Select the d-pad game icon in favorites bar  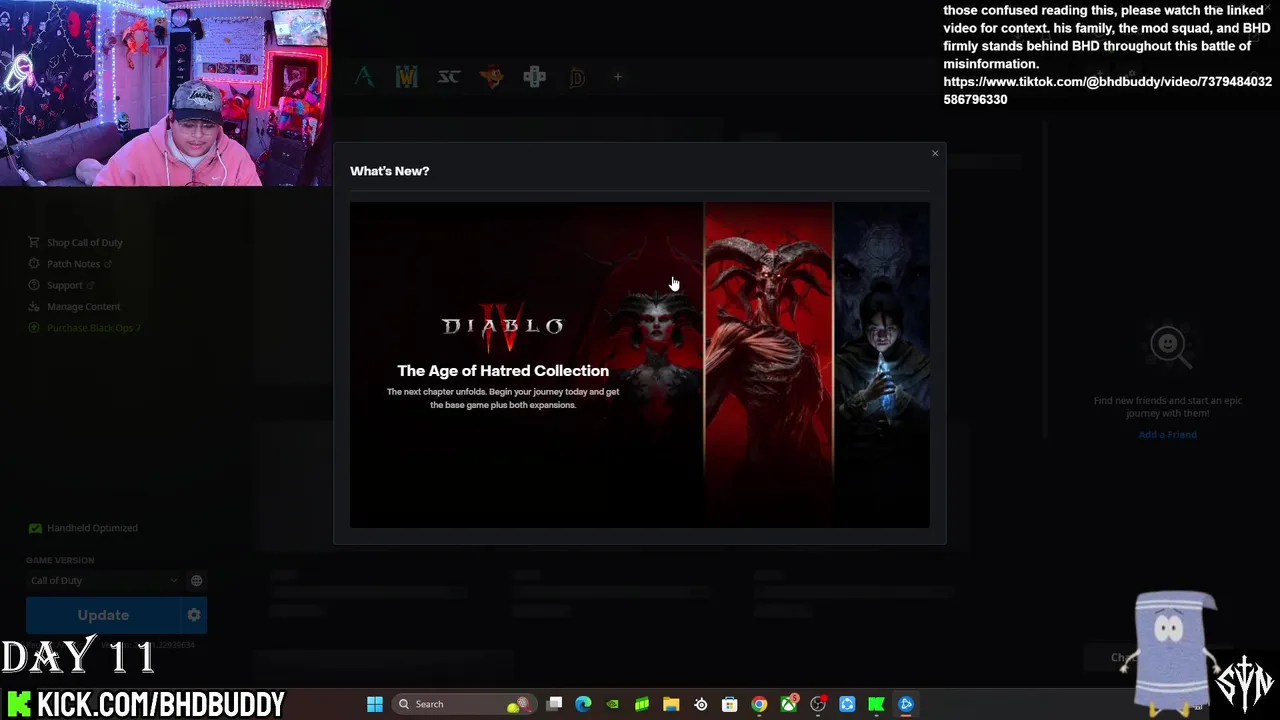[534, 77]
